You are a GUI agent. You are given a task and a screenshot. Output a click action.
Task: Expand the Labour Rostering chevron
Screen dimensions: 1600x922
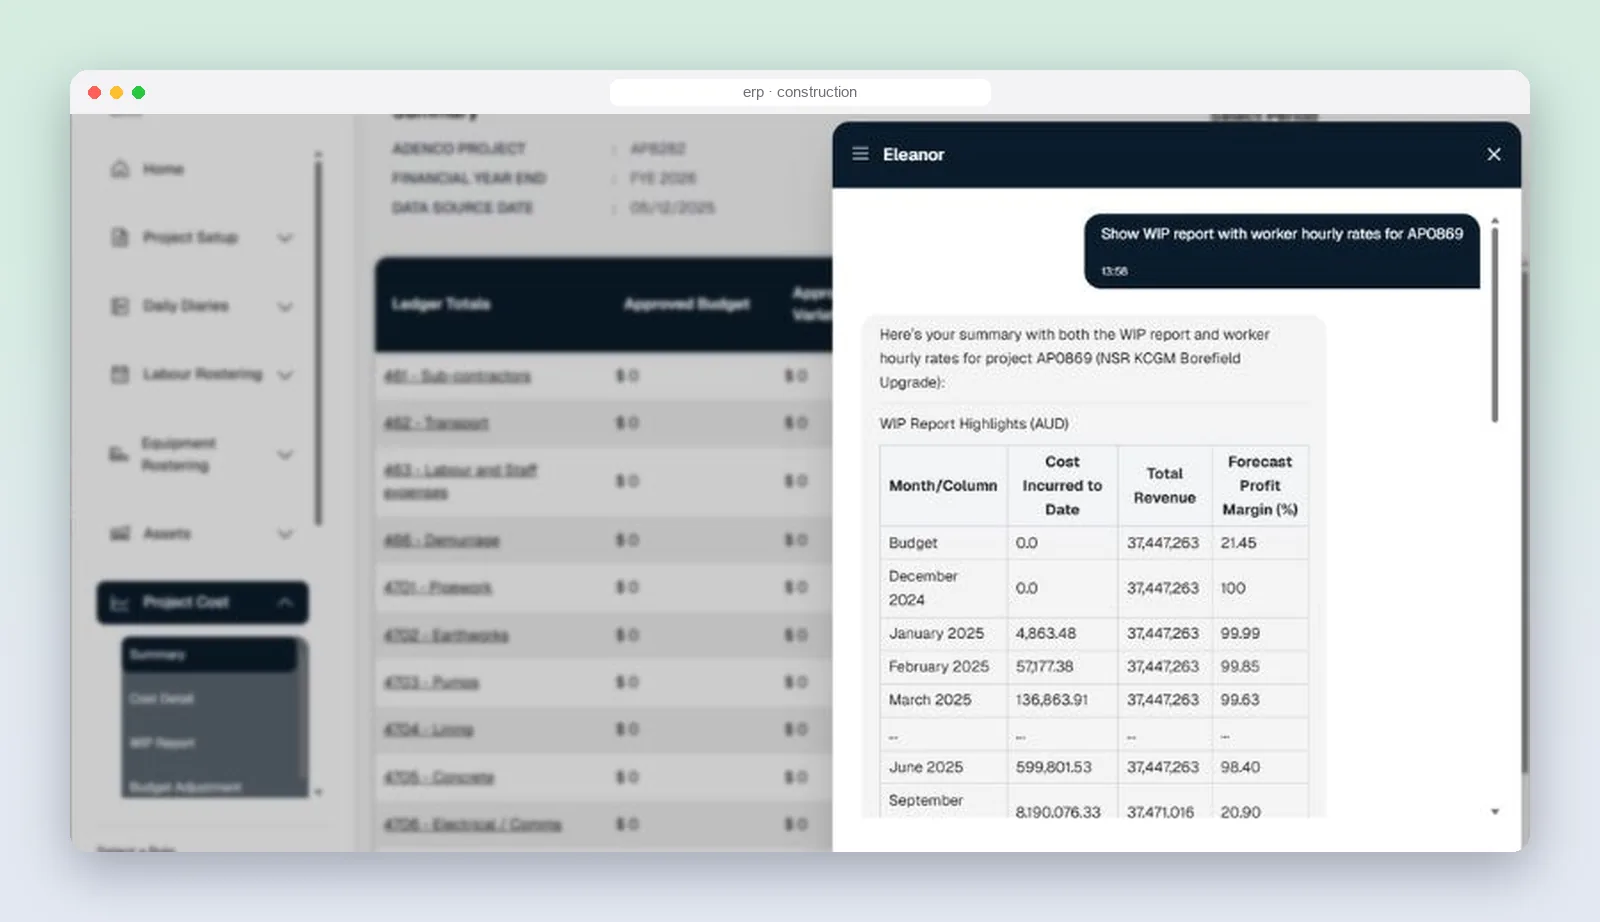coord(285,375)
